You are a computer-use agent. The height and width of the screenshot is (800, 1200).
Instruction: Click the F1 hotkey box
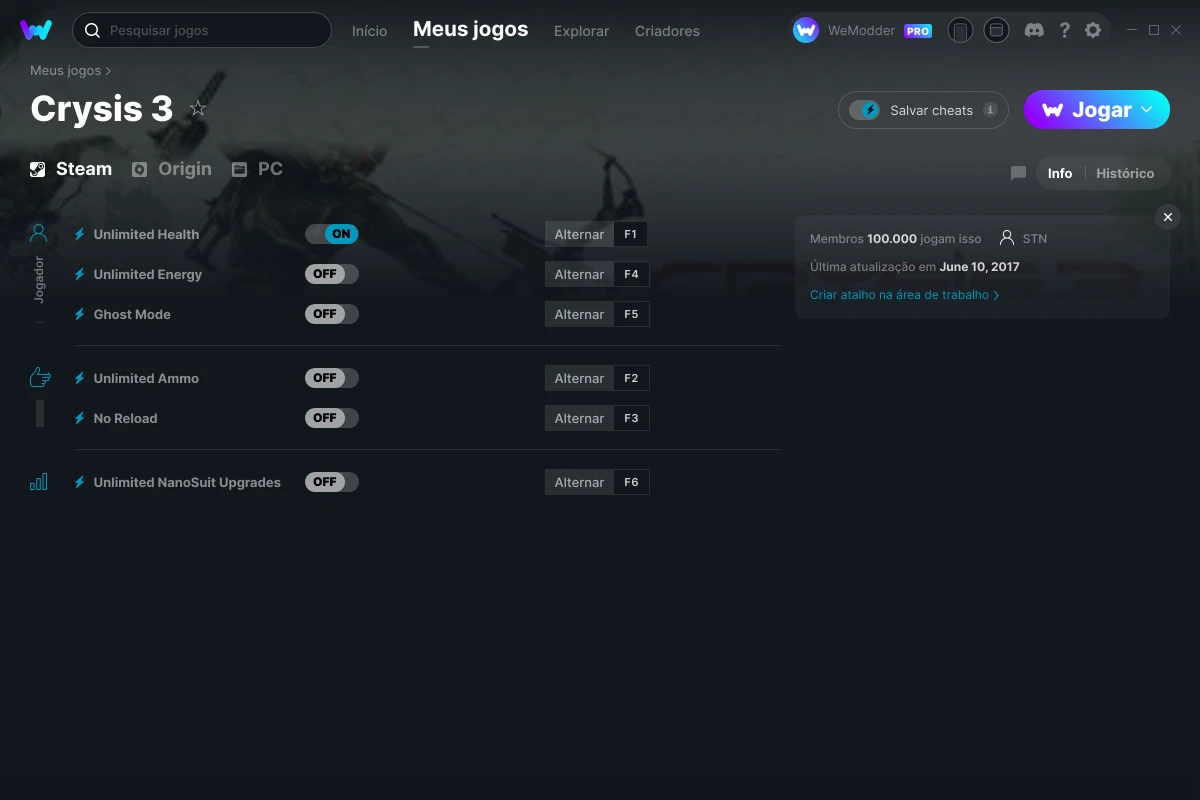[x=631, y=234]
